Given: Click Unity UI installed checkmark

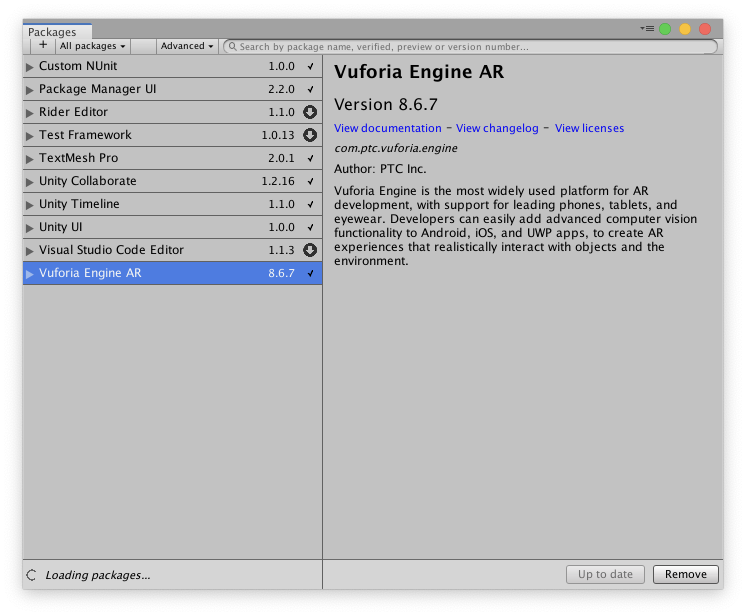Looking at the screenshot, I should [311, 227].
